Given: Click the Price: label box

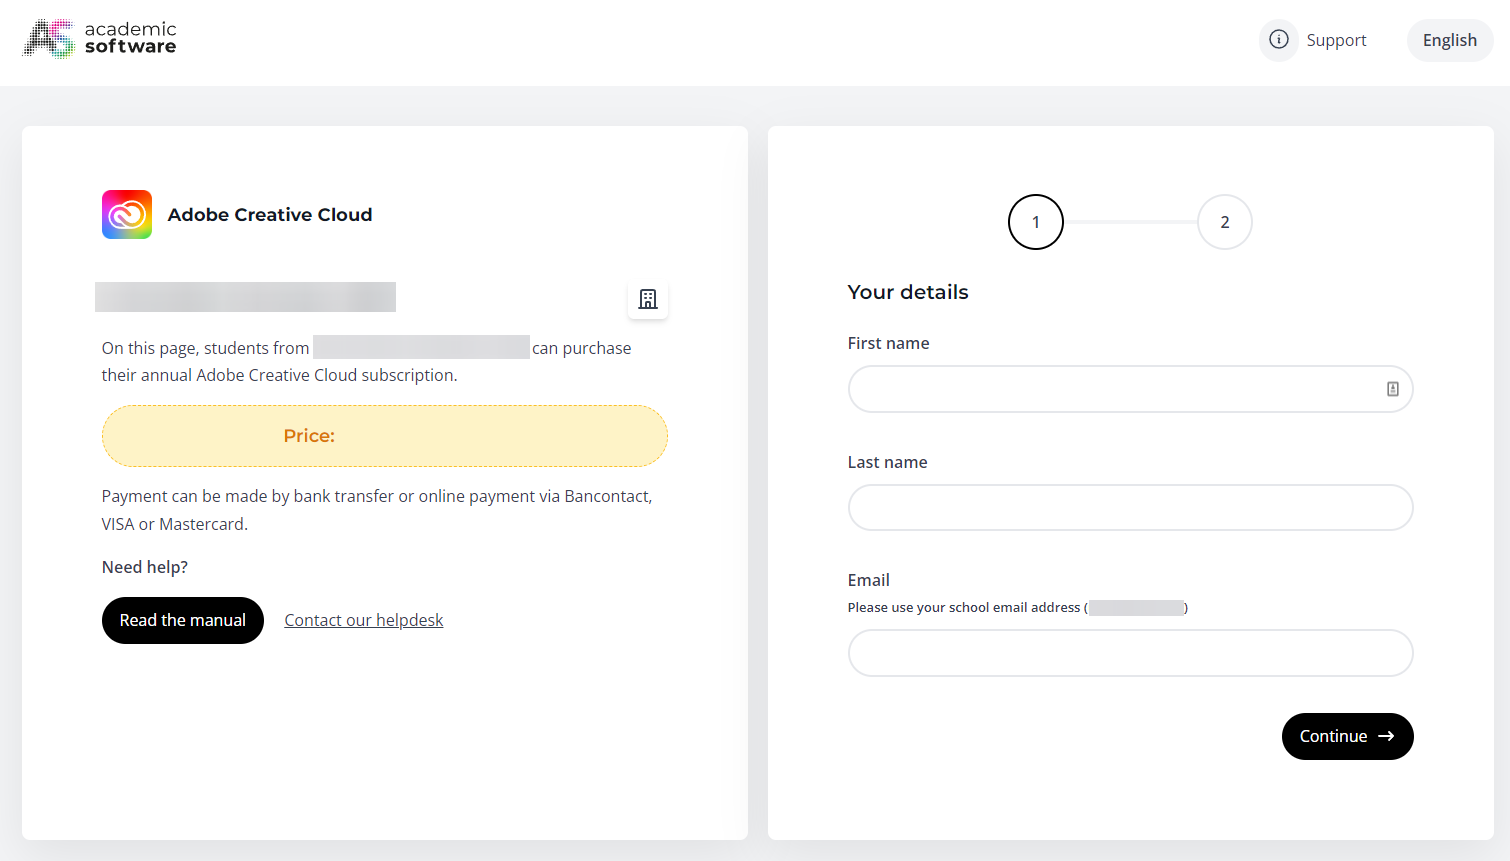Looking at the screenshot, I should 384,436.
